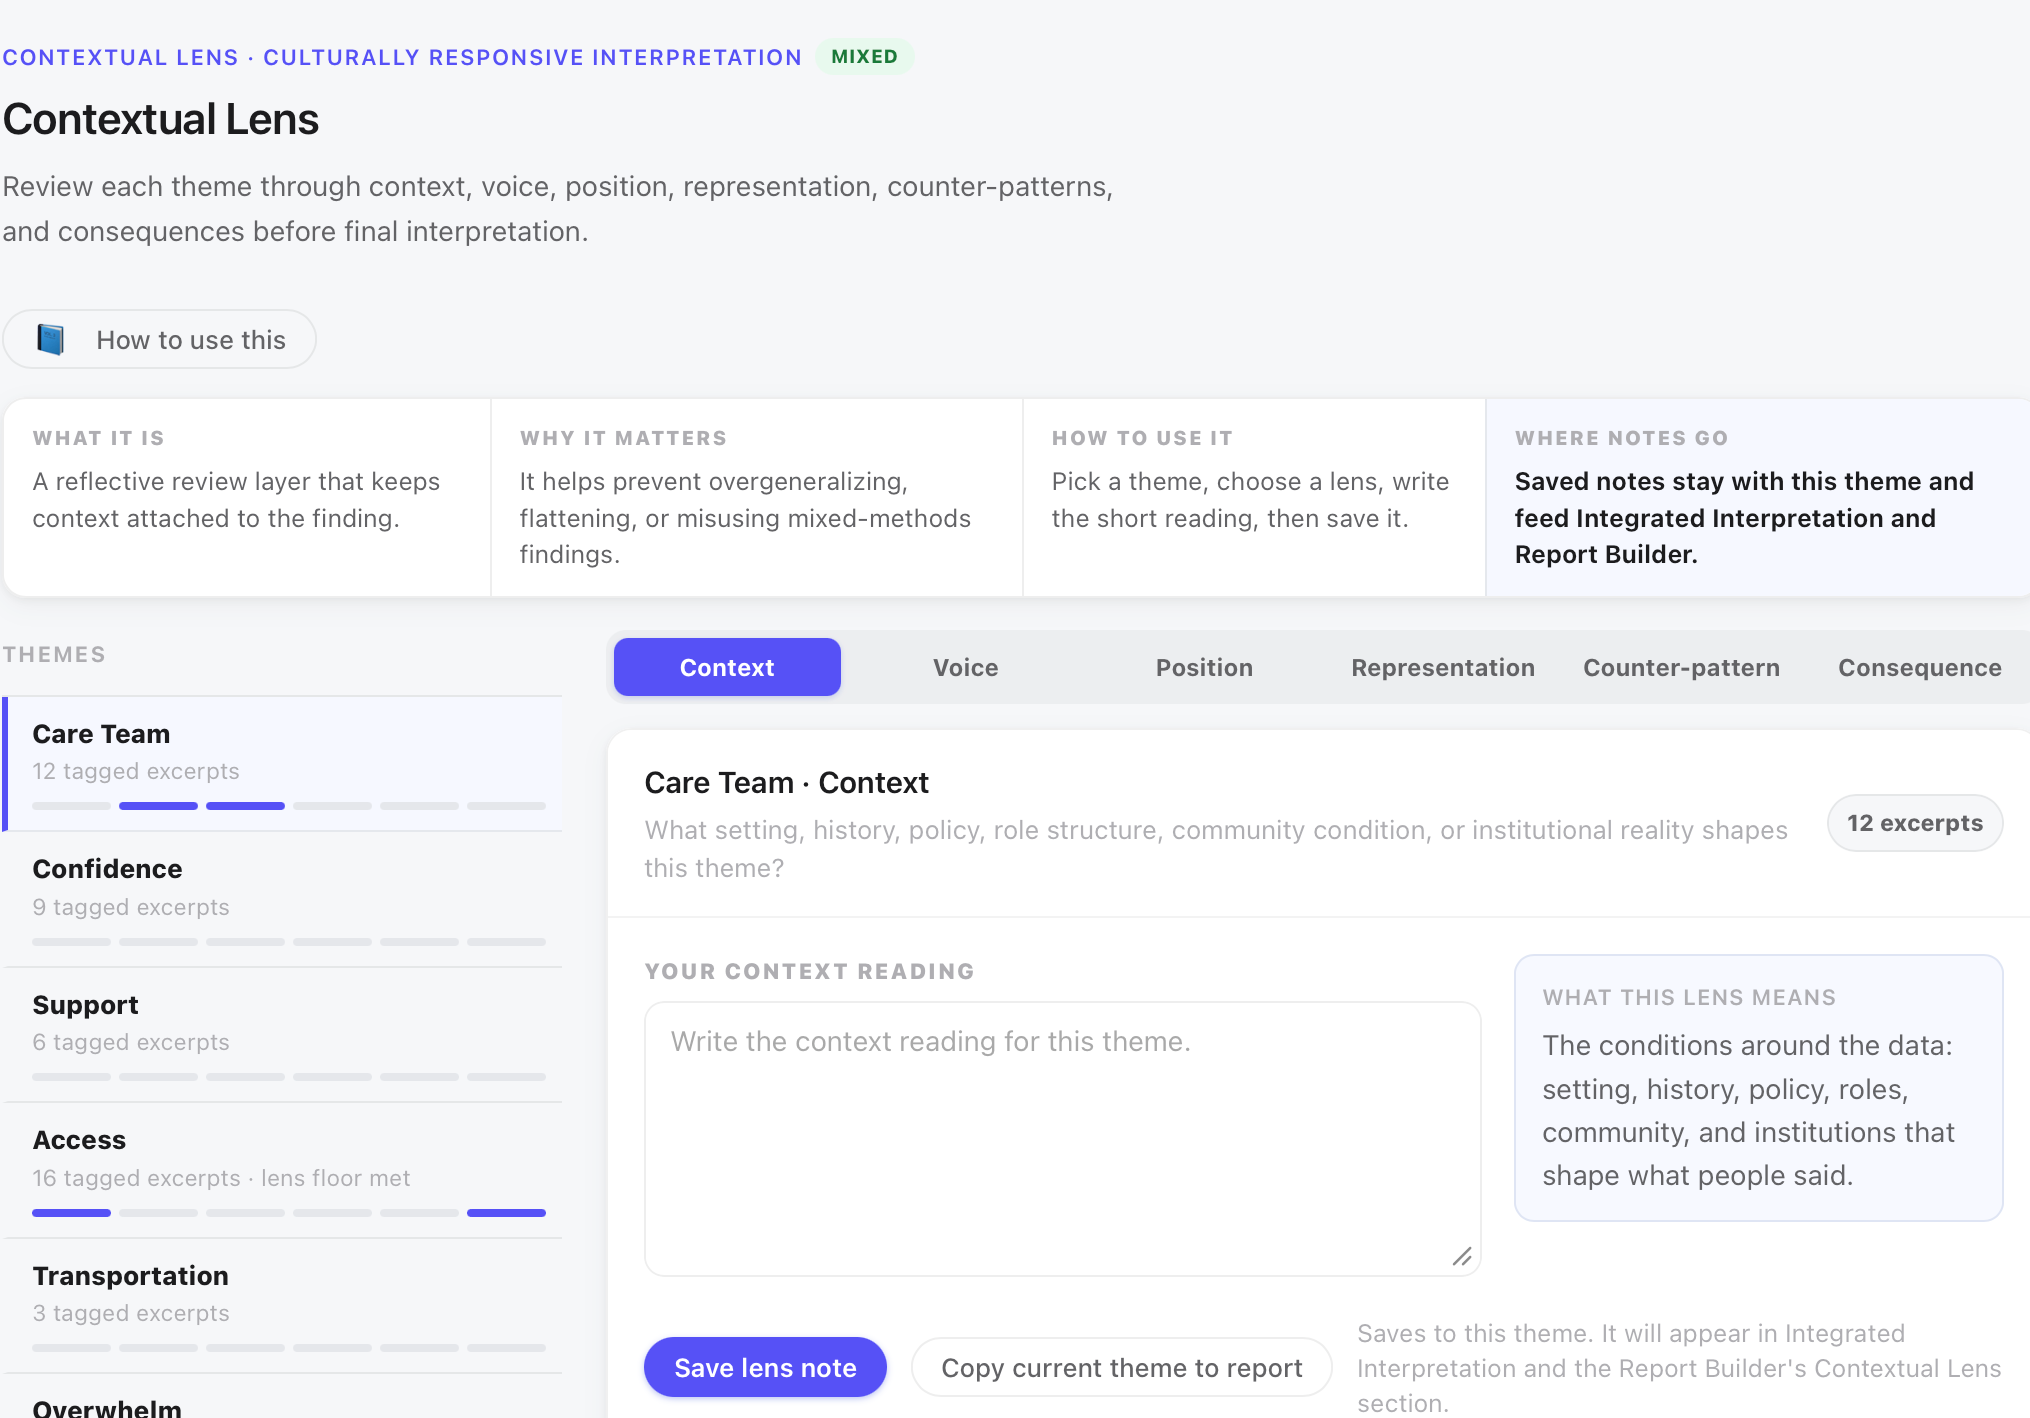Click the Save lens note button
The height and width of the screenshot is (1418, 2030).
[765, 1367]
